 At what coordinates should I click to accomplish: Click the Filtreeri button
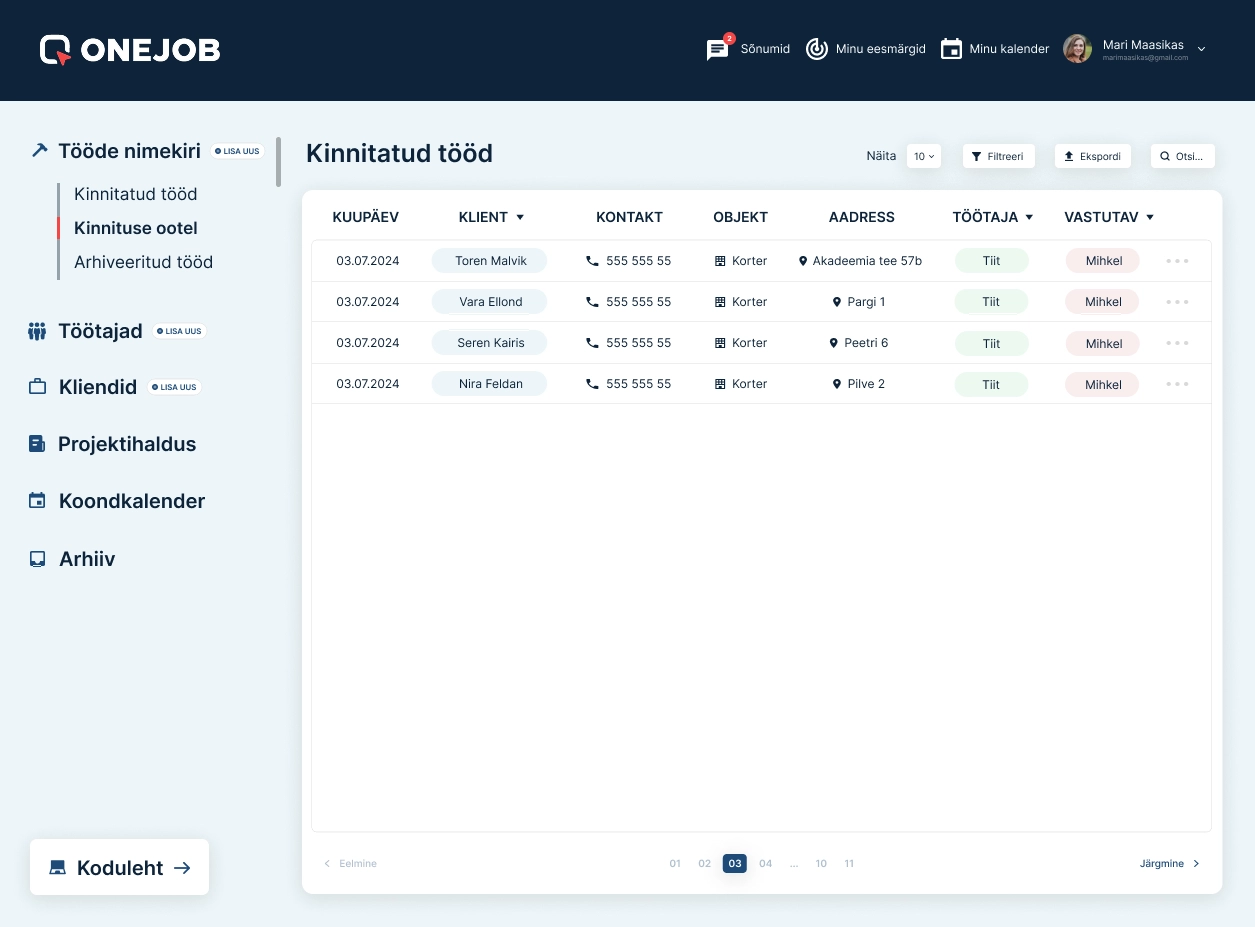[x=998, y=156]
